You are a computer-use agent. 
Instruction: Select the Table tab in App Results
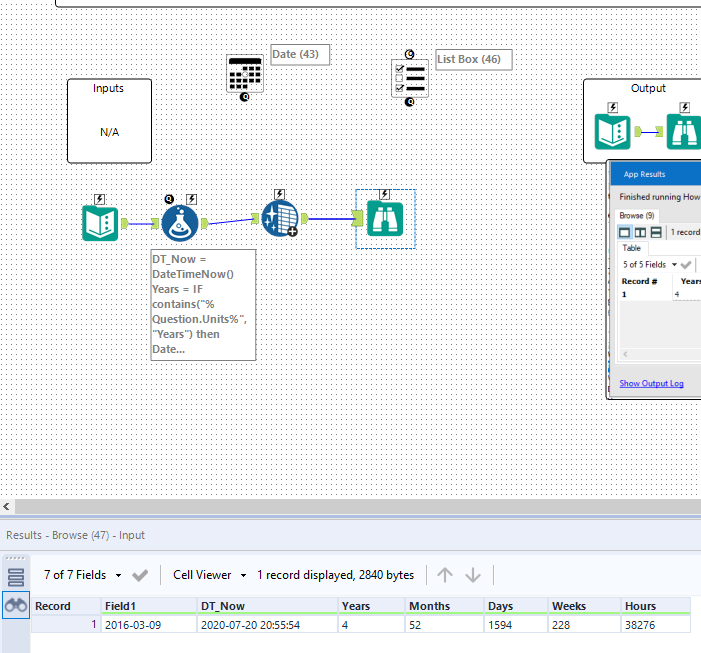pyautogui.click(x=631, y=248)
